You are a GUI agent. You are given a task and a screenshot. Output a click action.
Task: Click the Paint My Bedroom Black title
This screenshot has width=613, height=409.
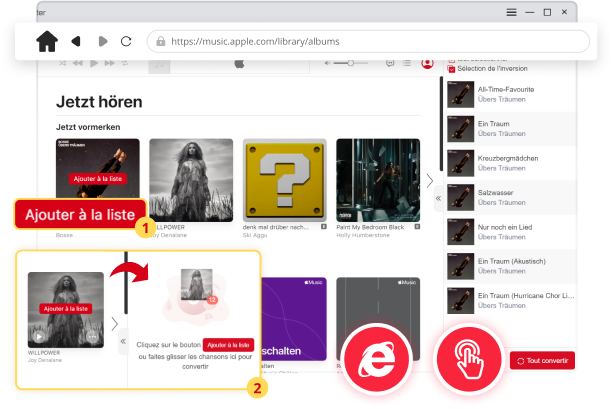(370, 227)
